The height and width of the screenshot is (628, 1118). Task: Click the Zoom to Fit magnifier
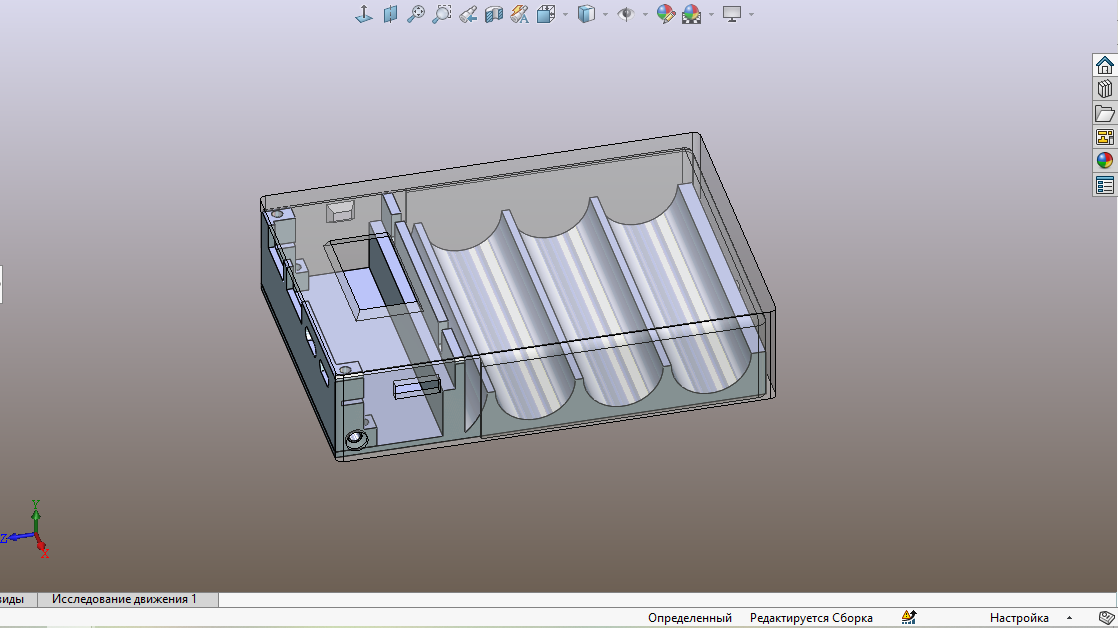(416, 14)
